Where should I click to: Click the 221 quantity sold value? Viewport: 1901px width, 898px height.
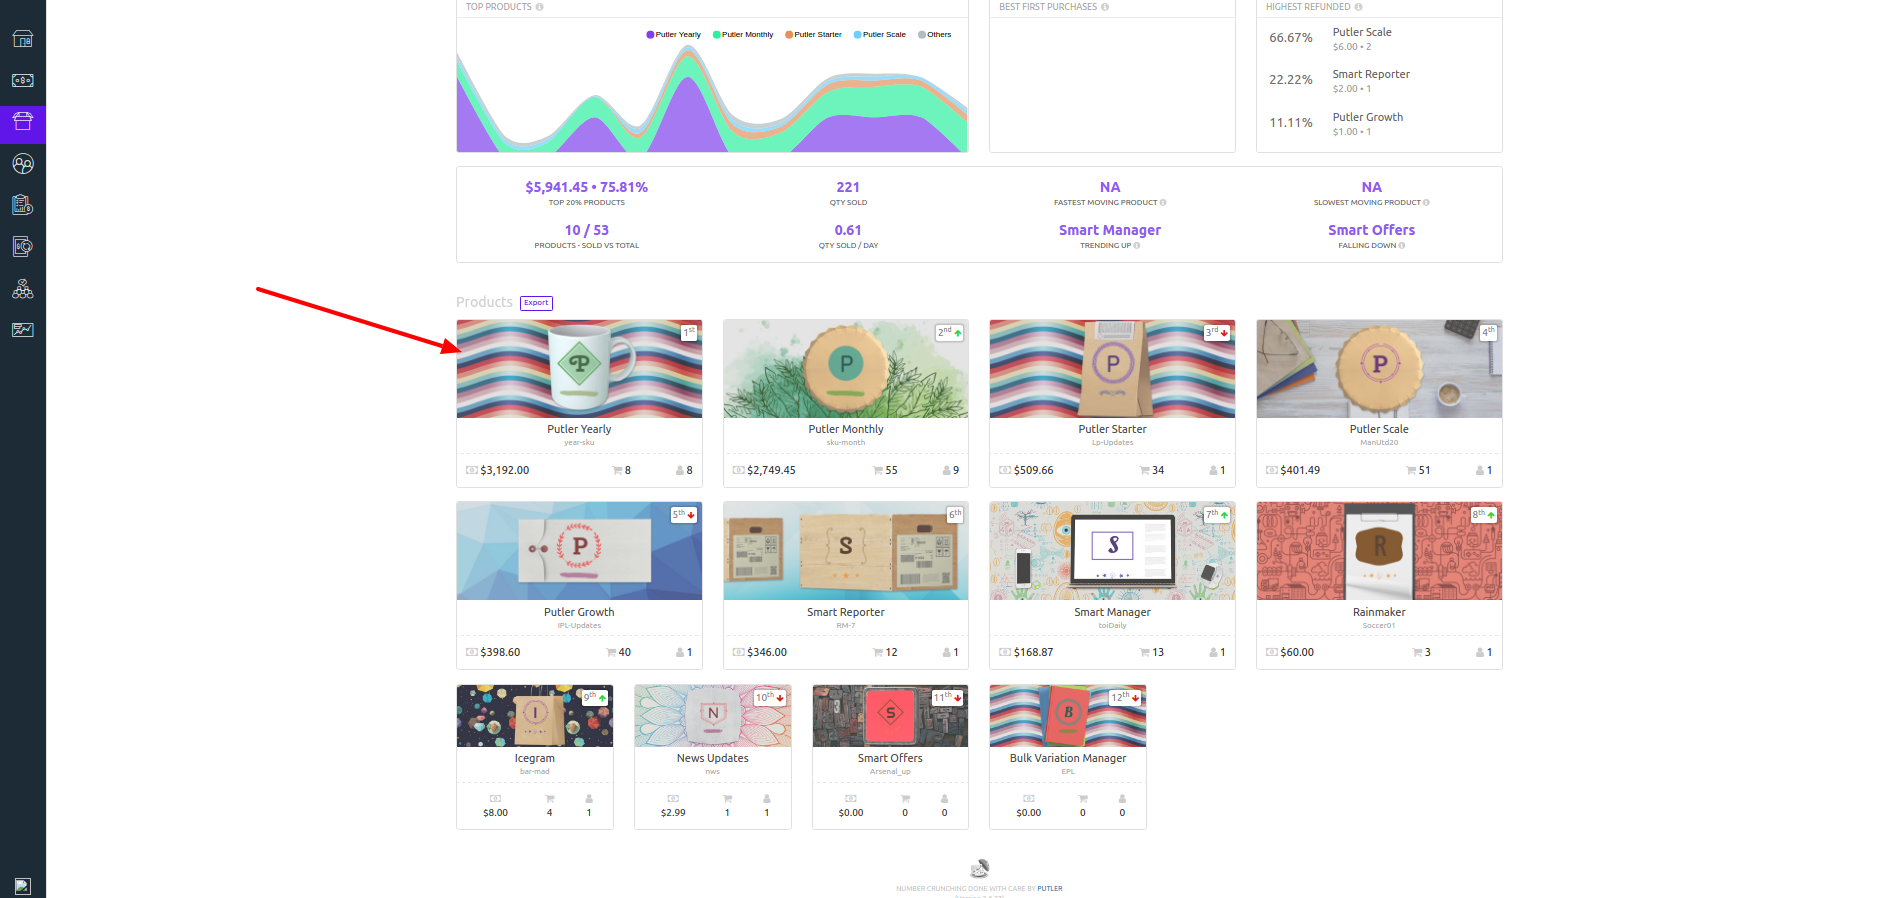pos(848,187)
